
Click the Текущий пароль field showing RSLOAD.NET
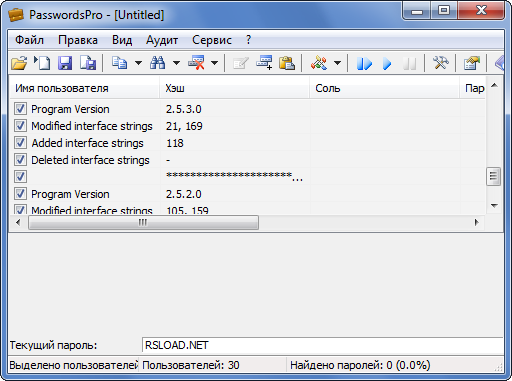coord(322,345)
